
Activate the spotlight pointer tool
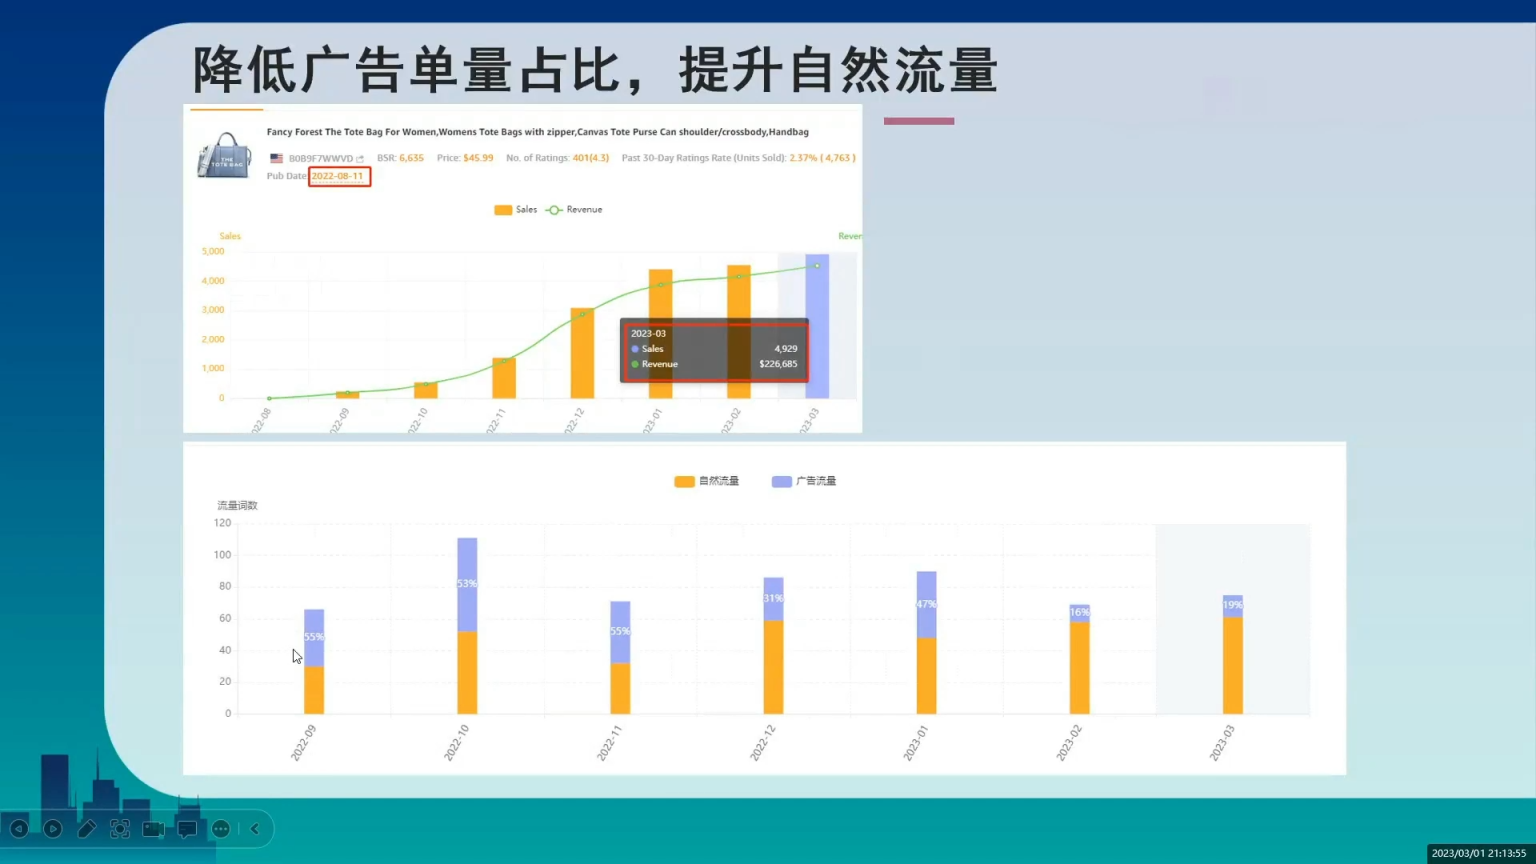pyautogui.click(x=120, y=828)
